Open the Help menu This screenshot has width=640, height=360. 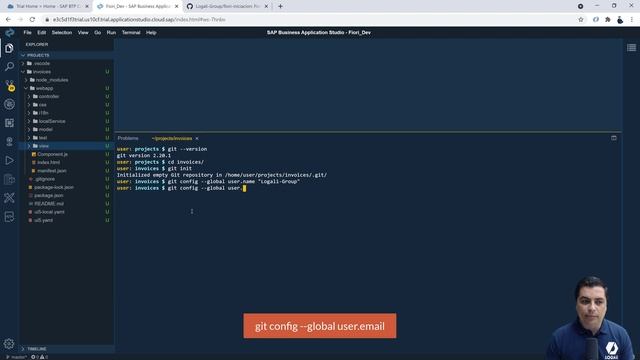click(x=151, y=33)
